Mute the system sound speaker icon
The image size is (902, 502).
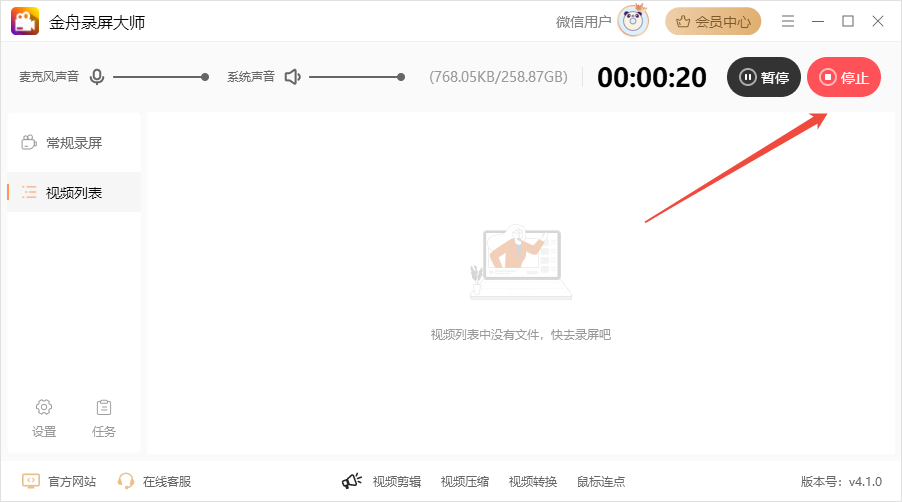[x=293, y=77]
